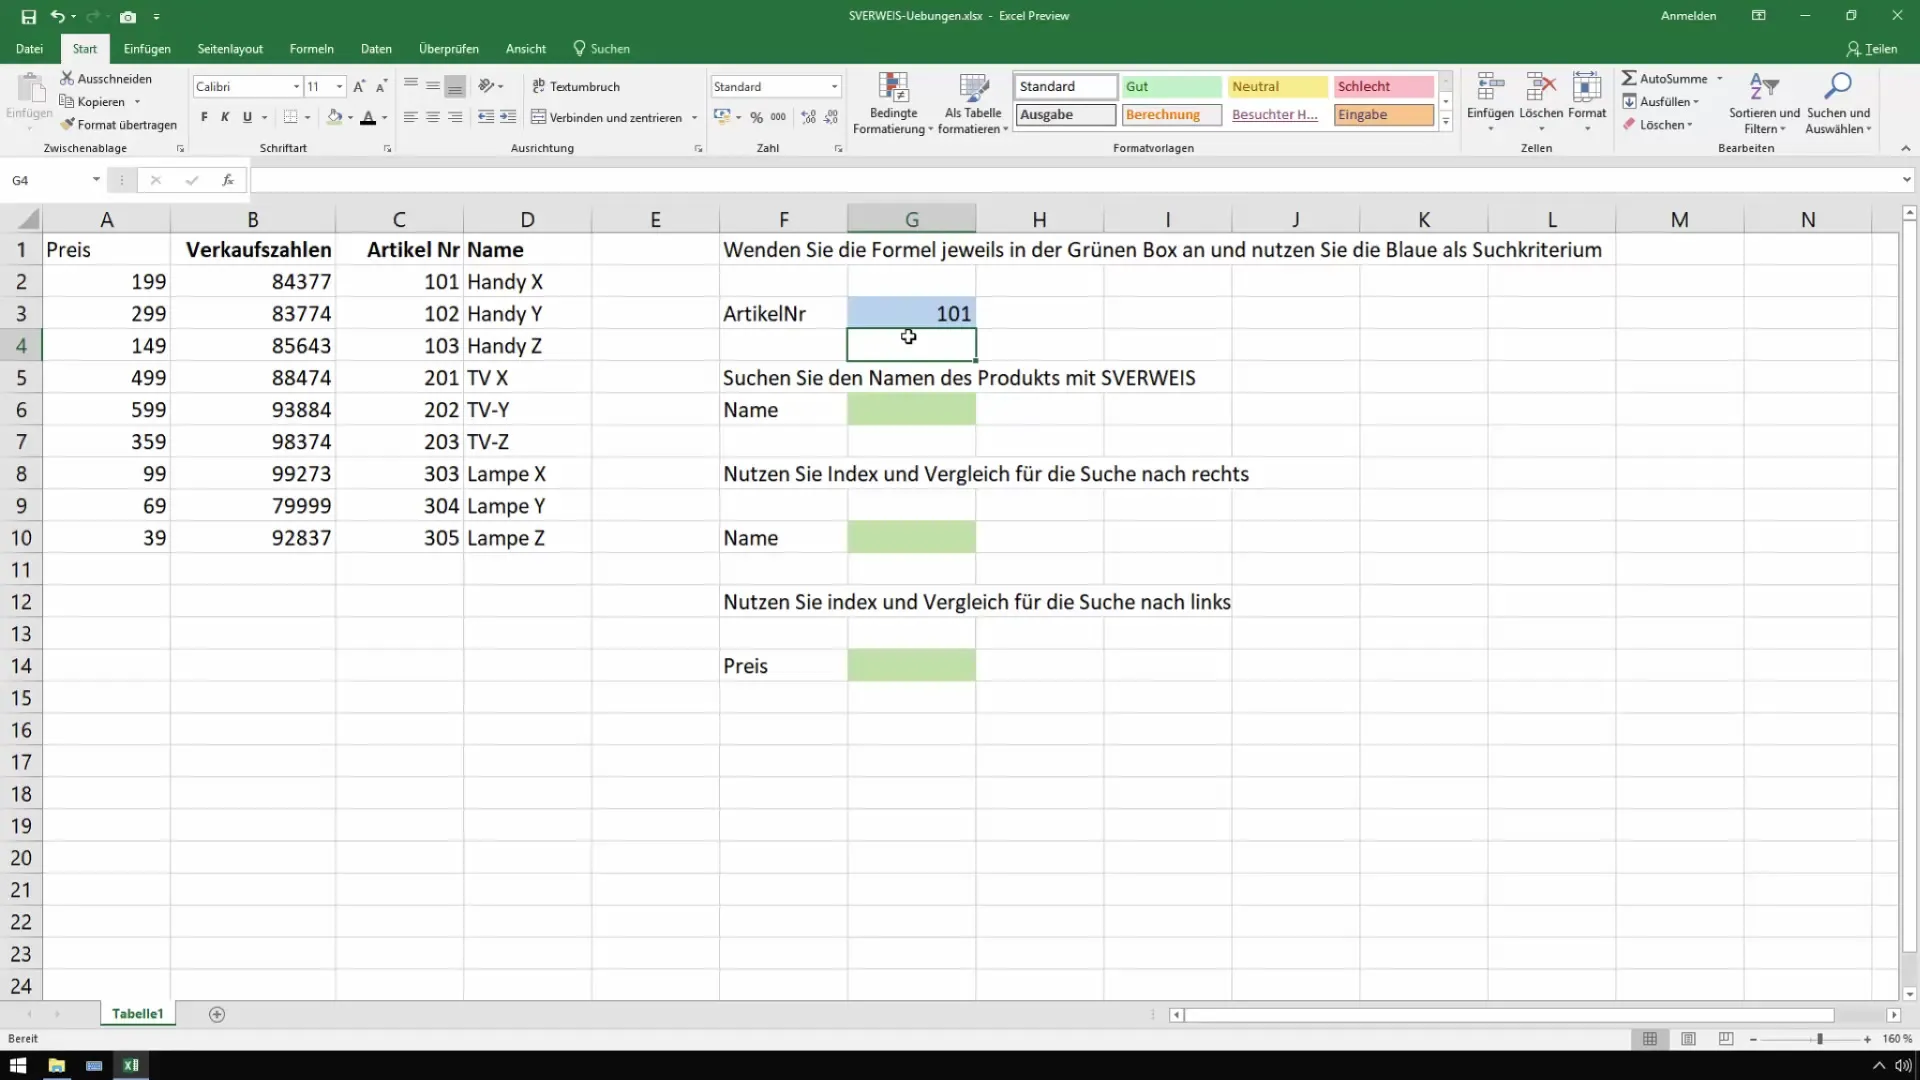Click the camera screenshot icon in title bar
Screen dimensions: 1920x1080
[x=128, y=16]
